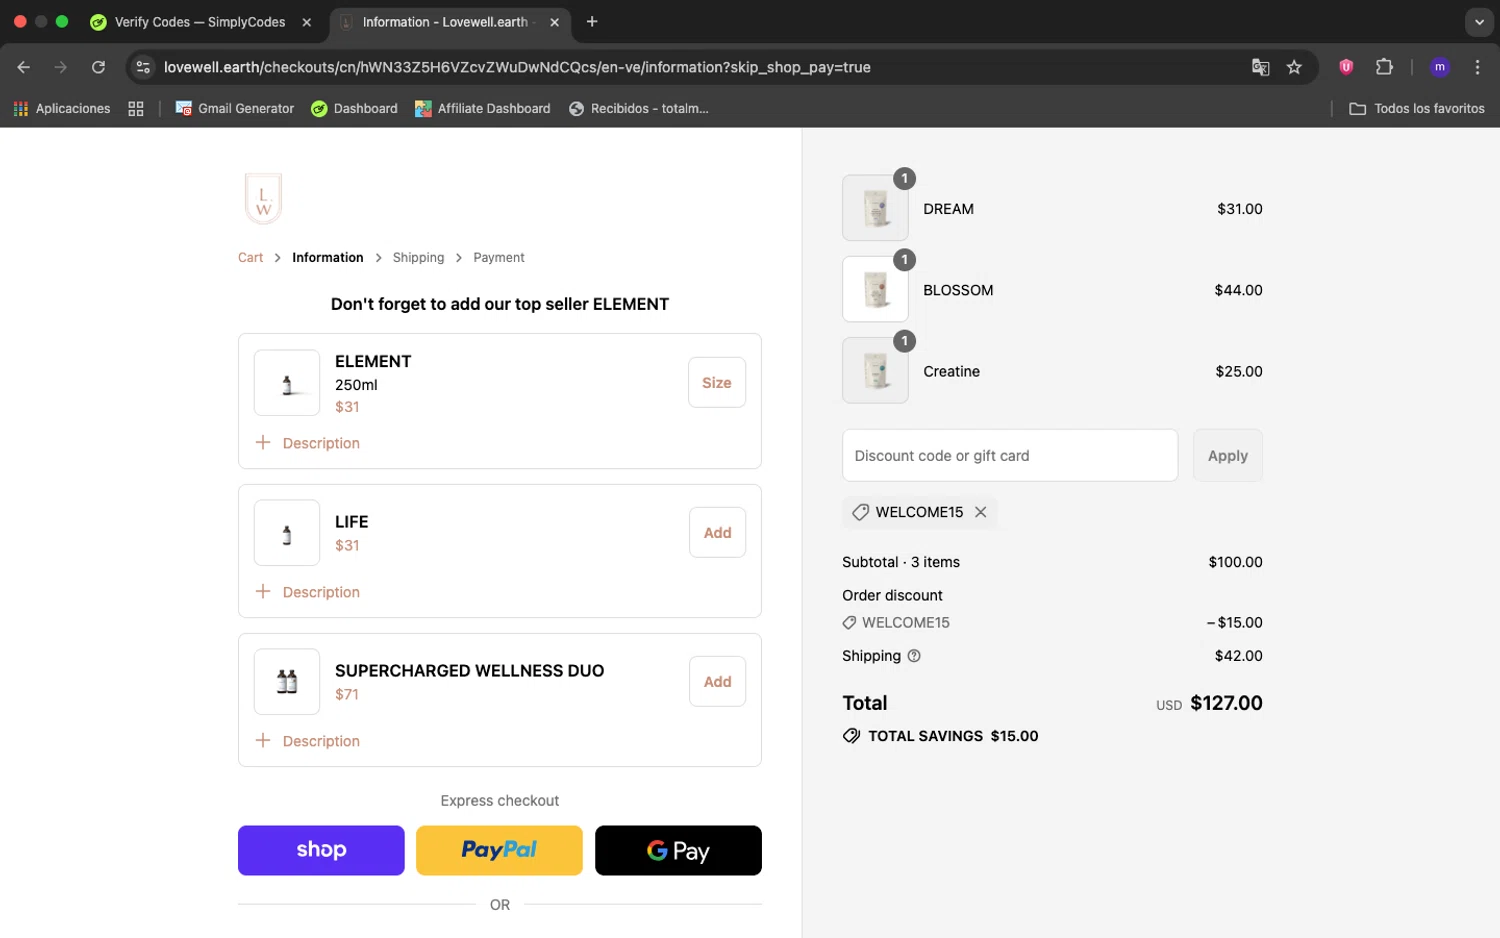Click the DREAM product image
1500x938 pixels.
click(875, 208)
